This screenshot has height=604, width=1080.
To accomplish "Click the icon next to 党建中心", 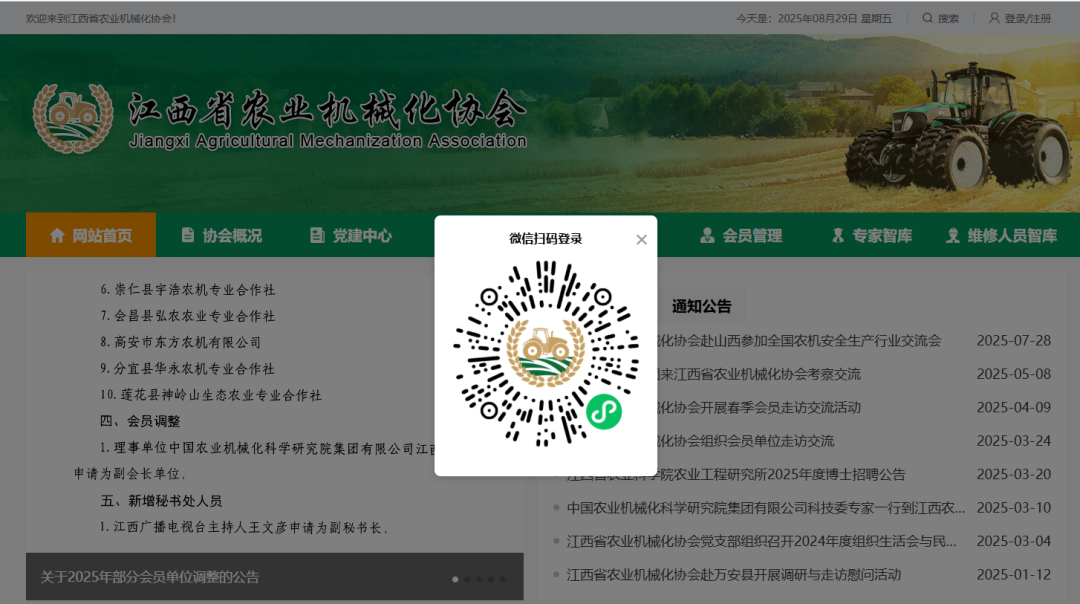I will [x=316, y=236].
